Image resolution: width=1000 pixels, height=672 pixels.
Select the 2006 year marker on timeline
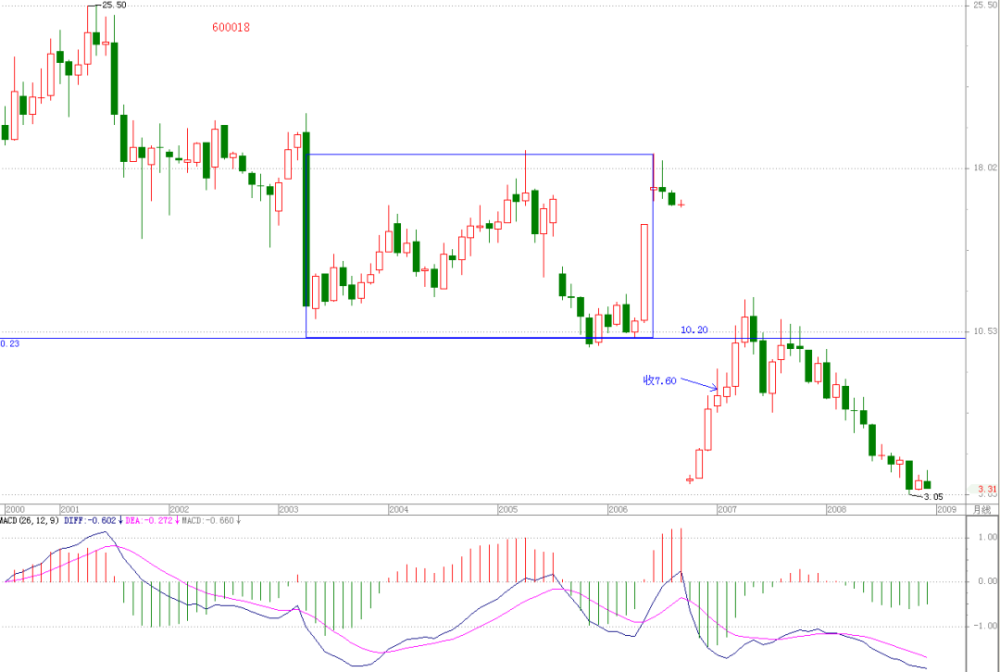(618, 509)
